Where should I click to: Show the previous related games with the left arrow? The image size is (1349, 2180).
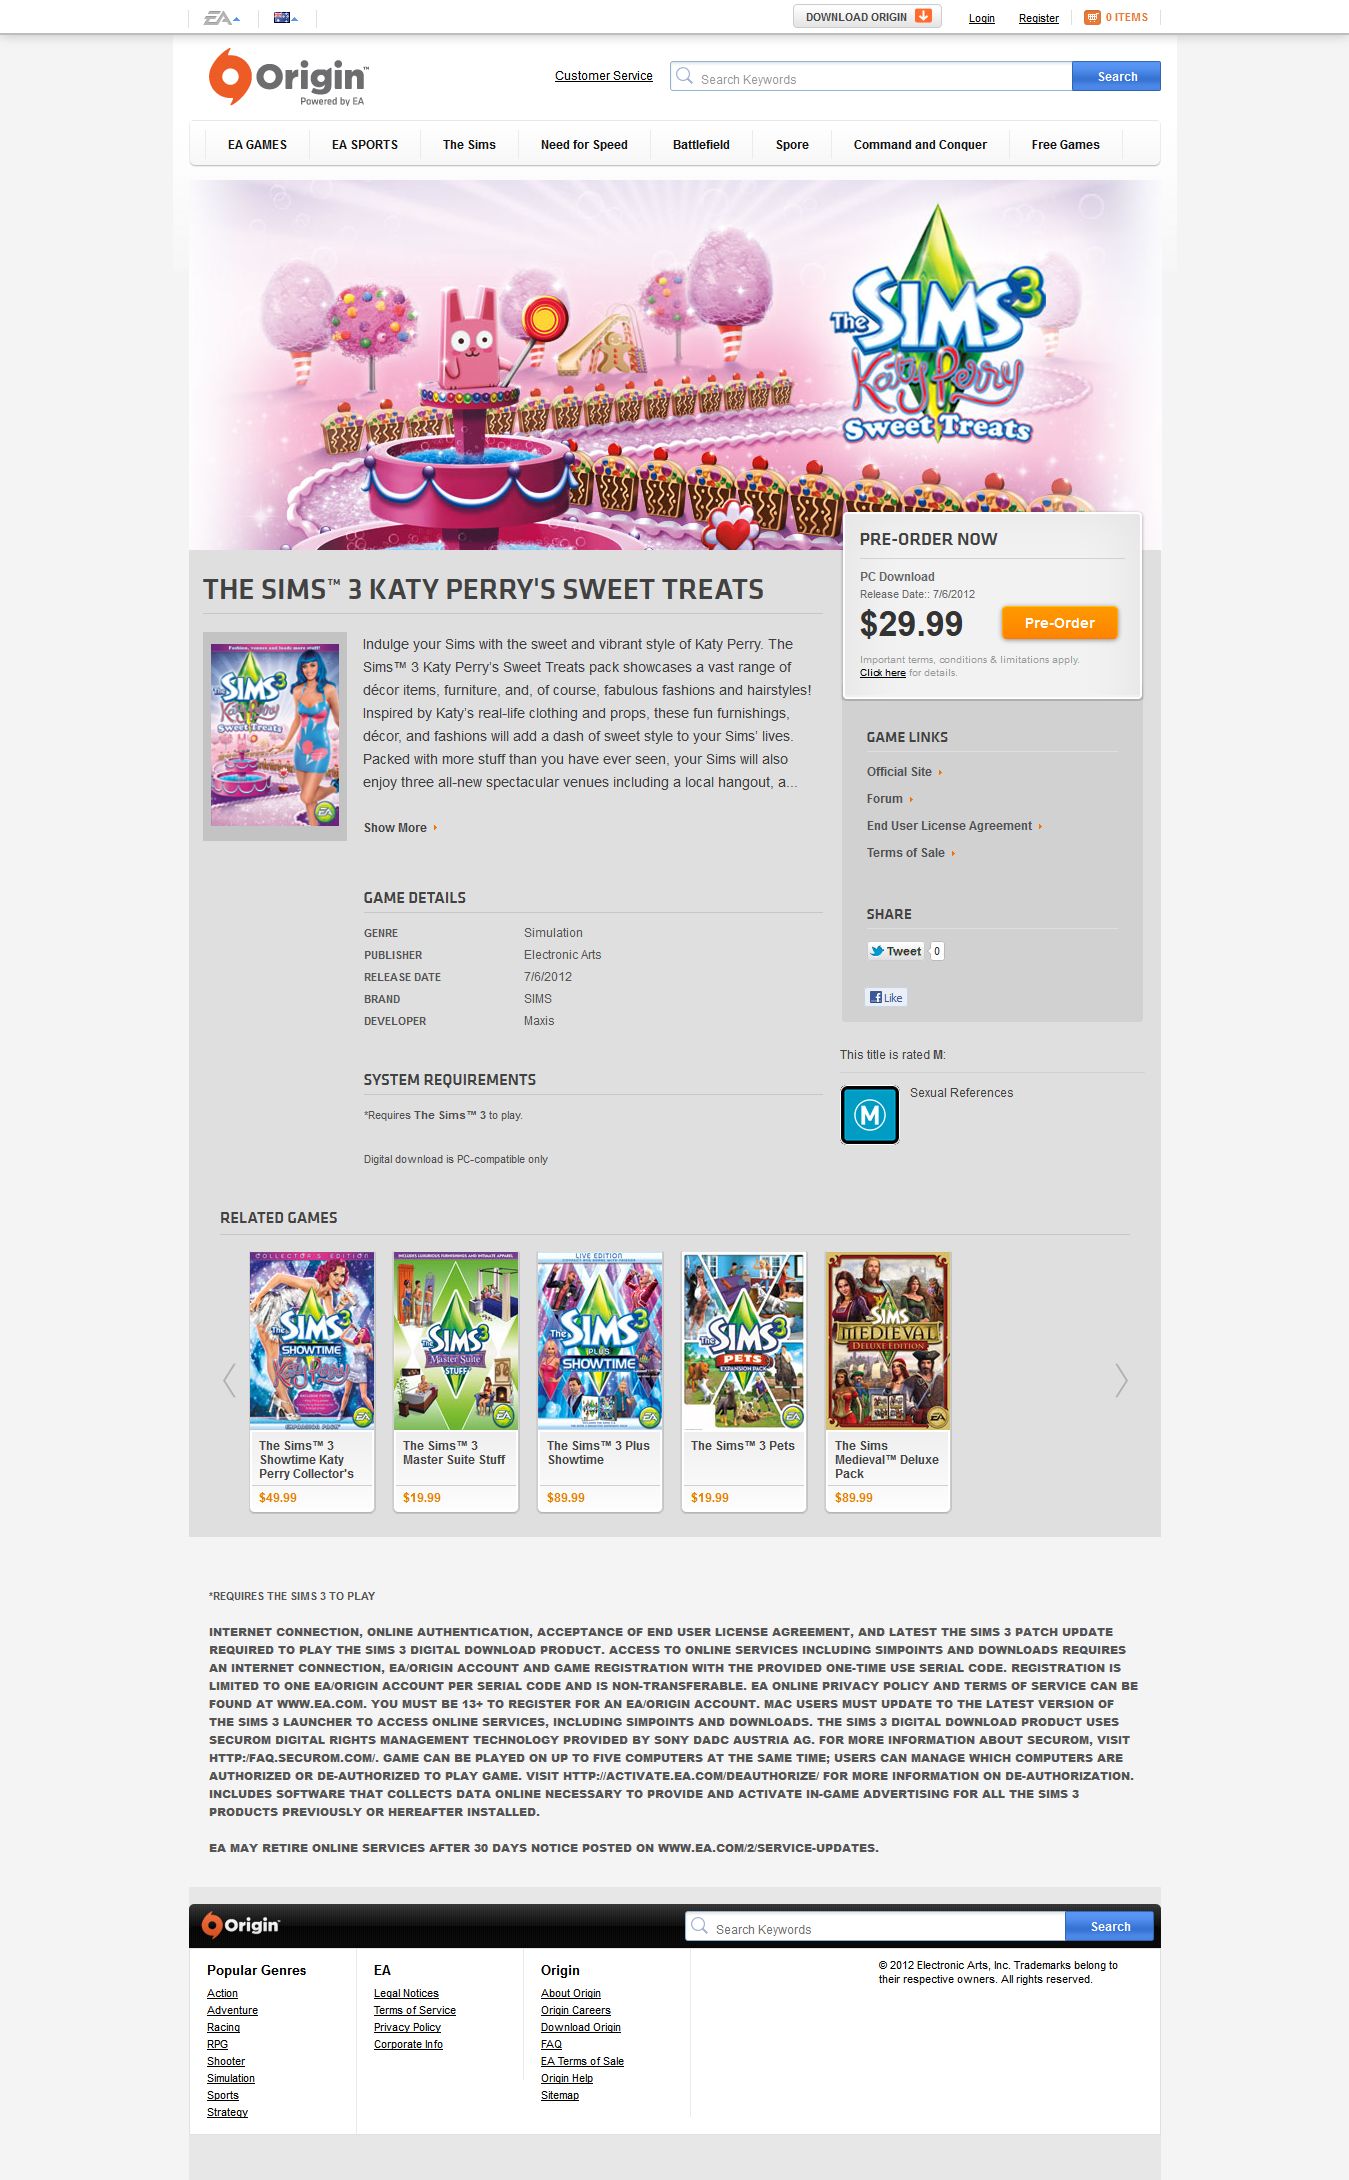click(229, 1380)
